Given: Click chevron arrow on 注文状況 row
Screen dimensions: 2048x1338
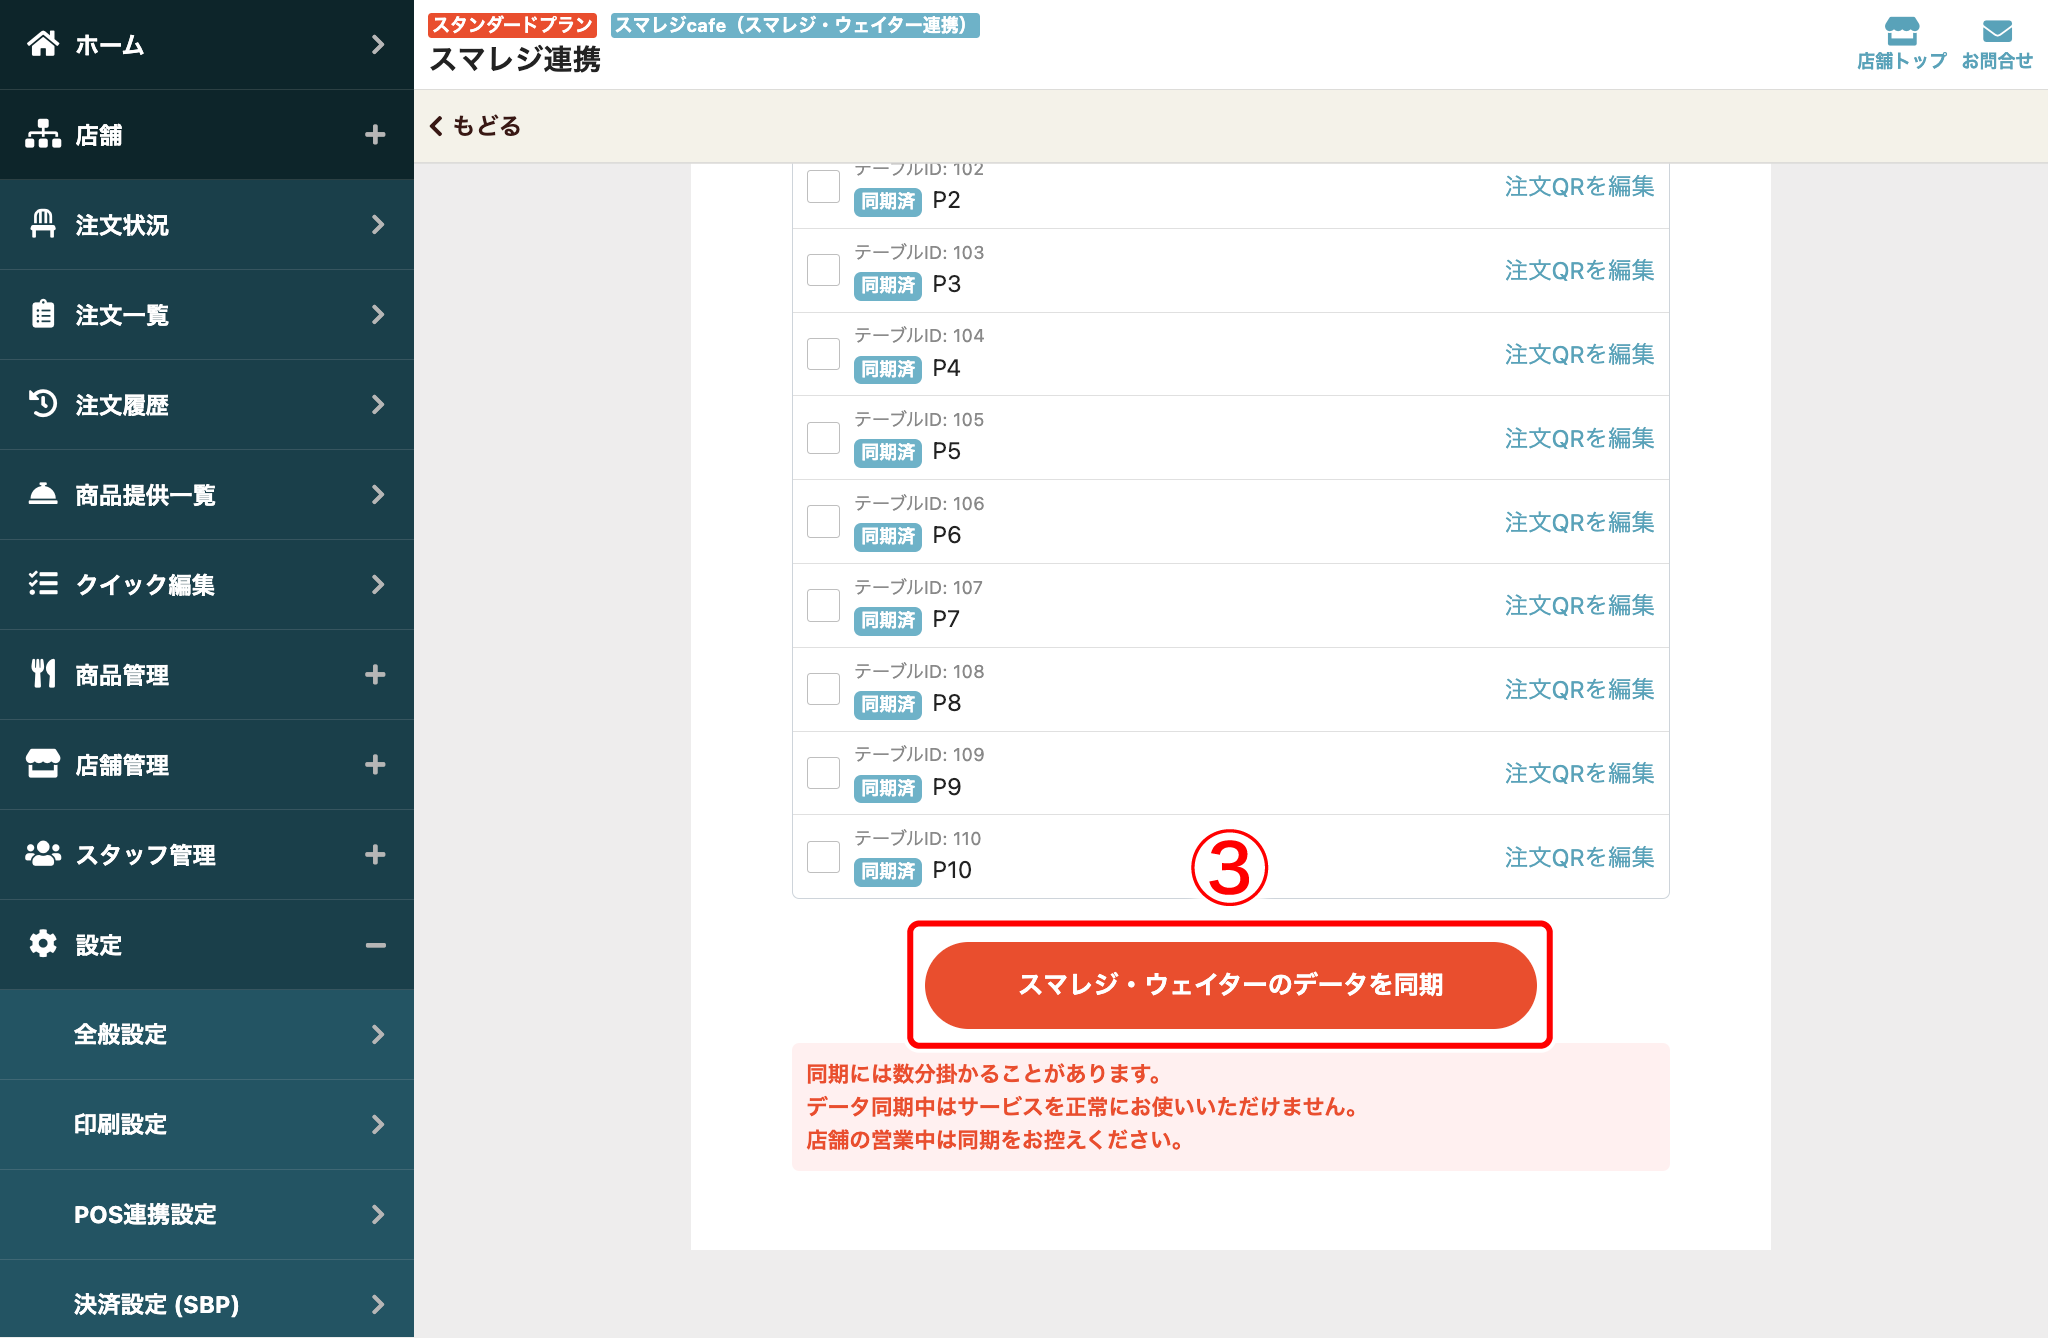Looking at the screenshot, I should coord(377,224).
